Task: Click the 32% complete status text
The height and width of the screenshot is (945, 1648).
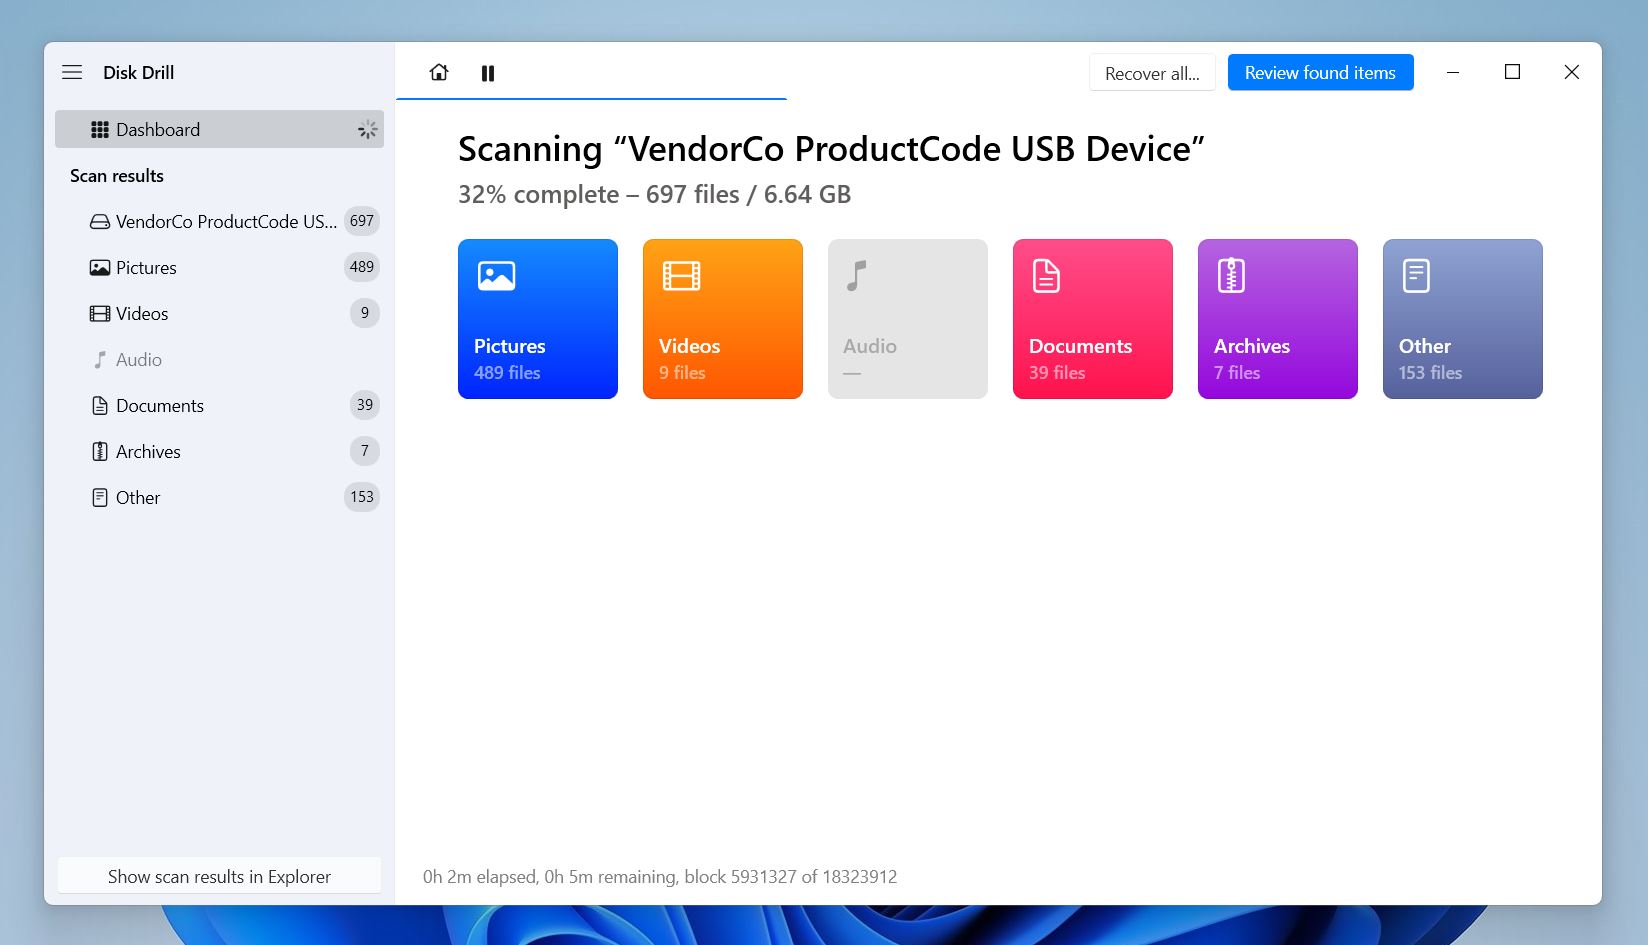Action: tap(654, 194)
